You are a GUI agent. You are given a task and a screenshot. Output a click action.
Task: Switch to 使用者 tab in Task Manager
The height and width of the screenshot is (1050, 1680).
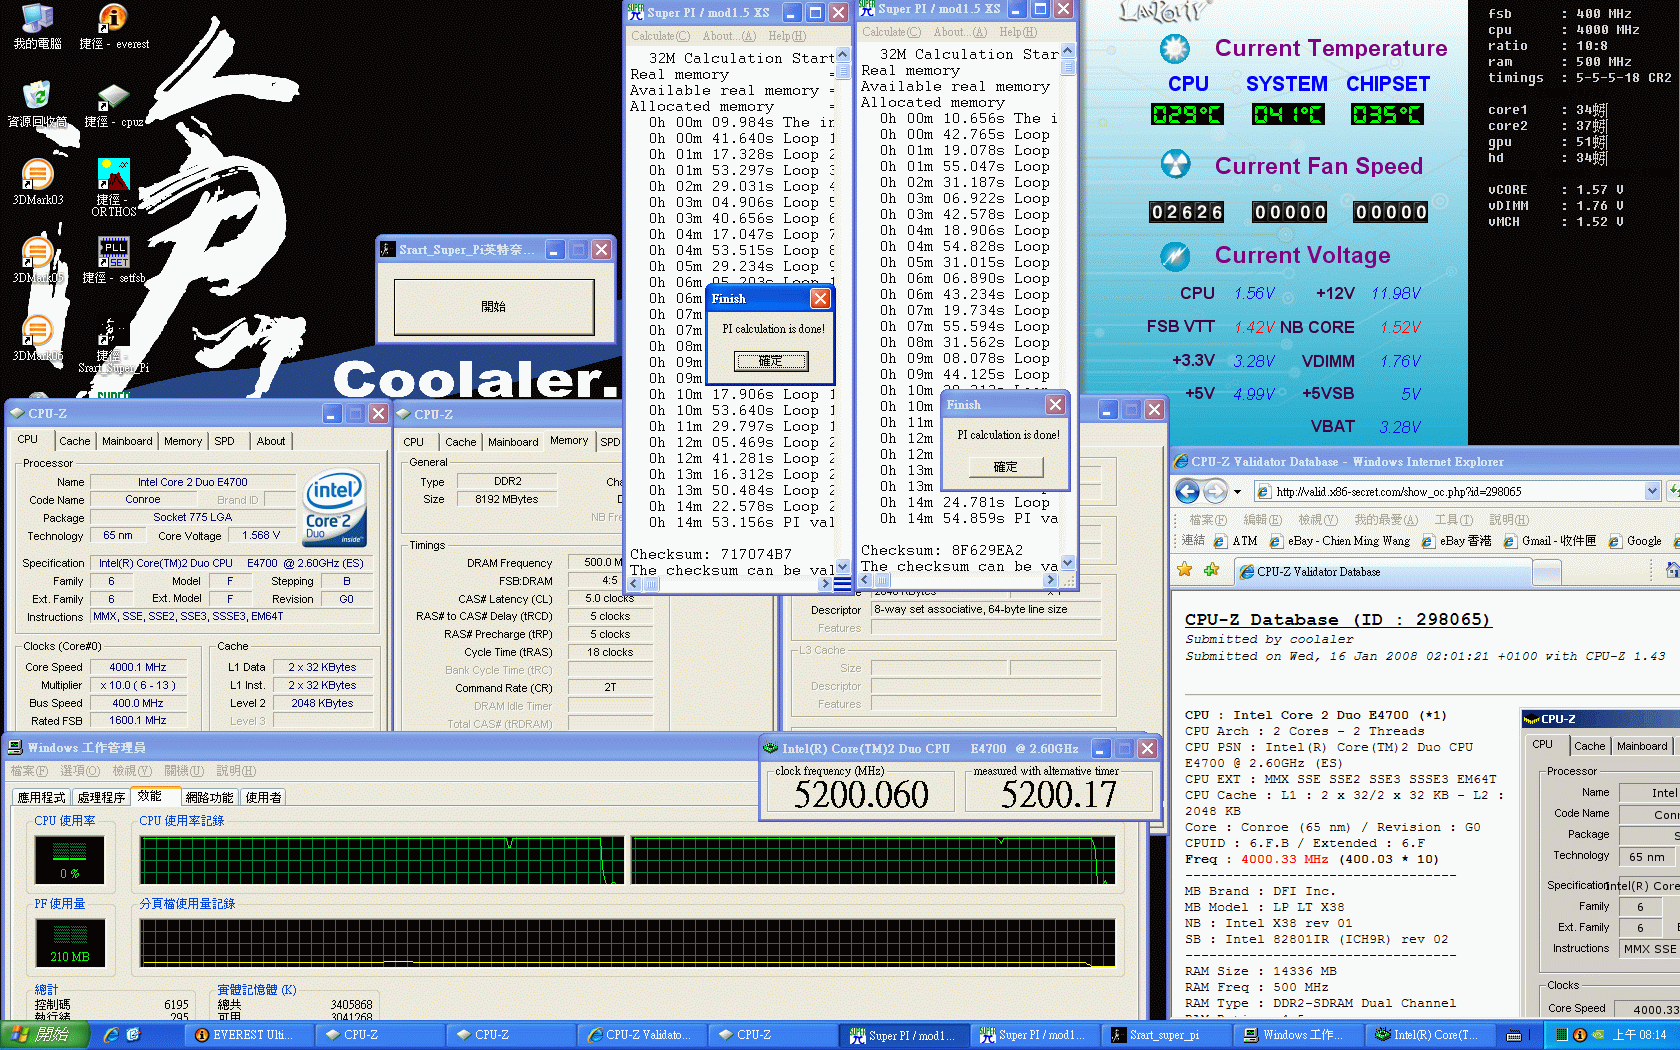(x=264, y=797)
